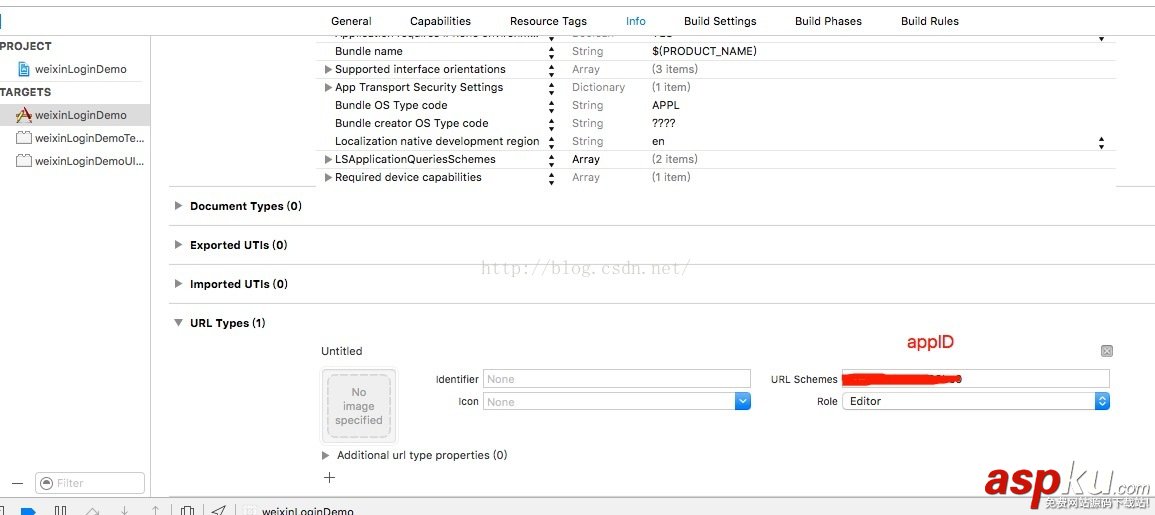Pause program execution in debug bar
This screenshot has width=1155, height=515.
pyautogui.click(x=60, y=510)
